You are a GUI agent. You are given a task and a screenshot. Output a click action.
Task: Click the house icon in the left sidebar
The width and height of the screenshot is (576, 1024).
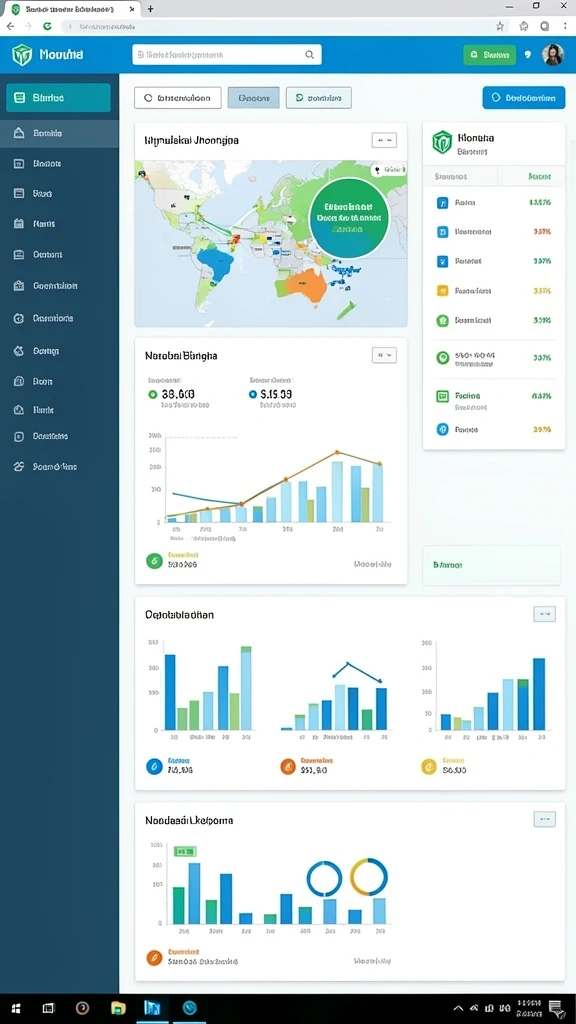pyautogui.click(x=19, y=133)
